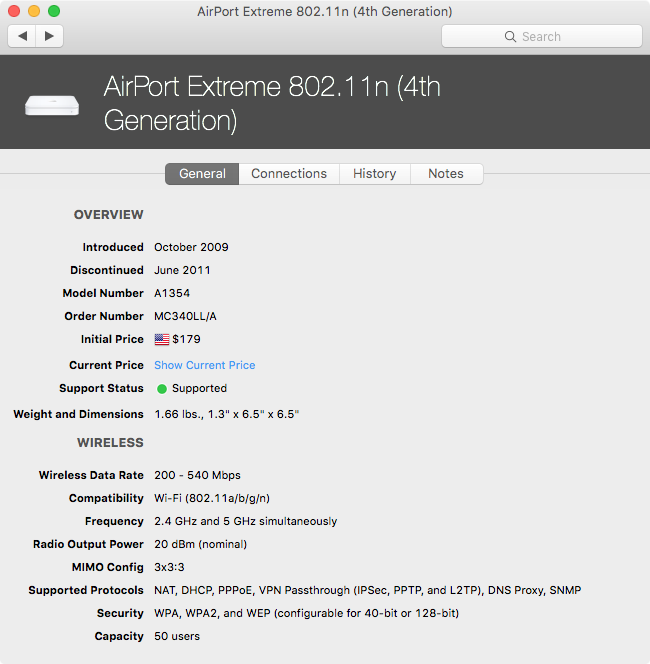
Task: Click the WIRELESS section header
Action: click(x=110, y=443)
